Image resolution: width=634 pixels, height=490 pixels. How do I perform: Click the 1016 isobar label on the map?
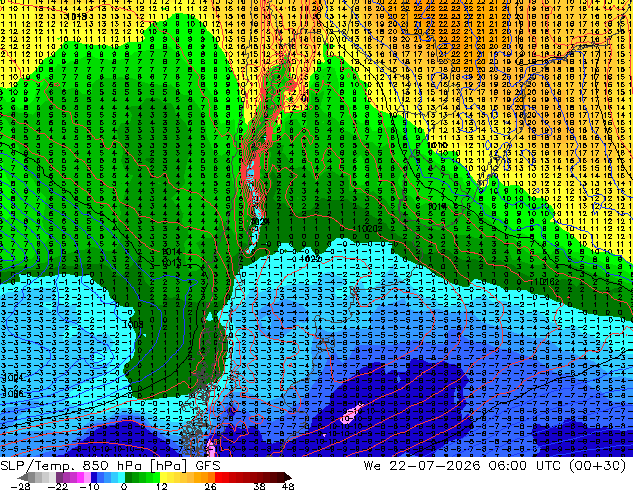(545, 281)
